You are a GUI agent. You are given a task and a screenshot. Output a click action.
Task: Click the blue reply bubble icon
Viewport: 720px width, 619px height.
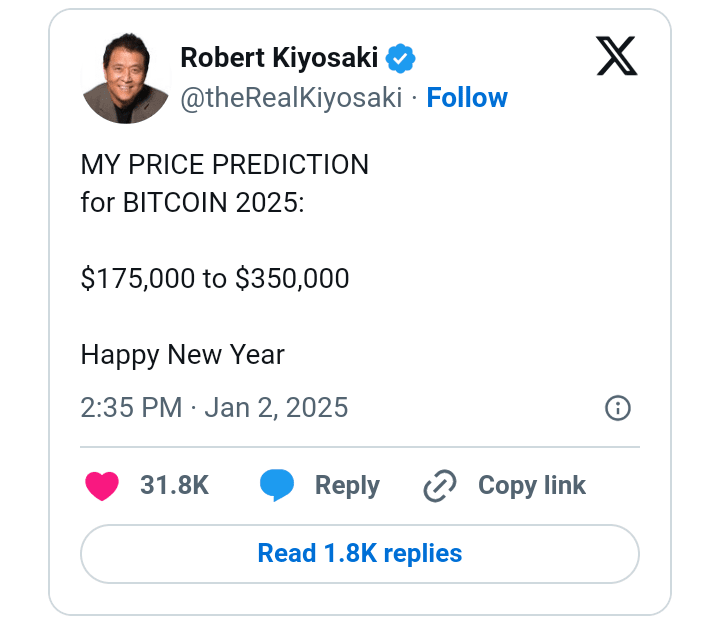pos(277,486)
